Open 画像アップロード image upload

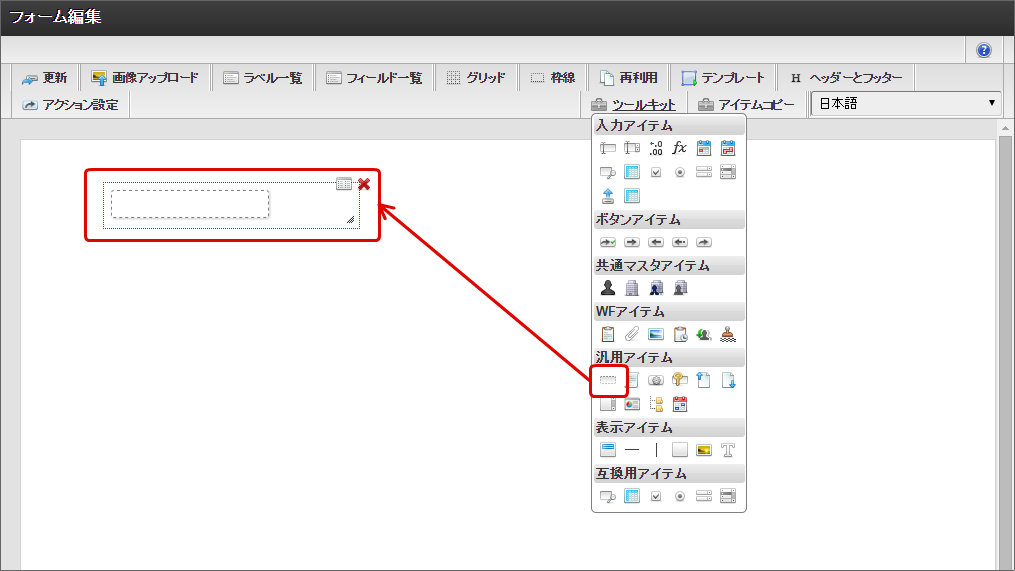(145, 78)
